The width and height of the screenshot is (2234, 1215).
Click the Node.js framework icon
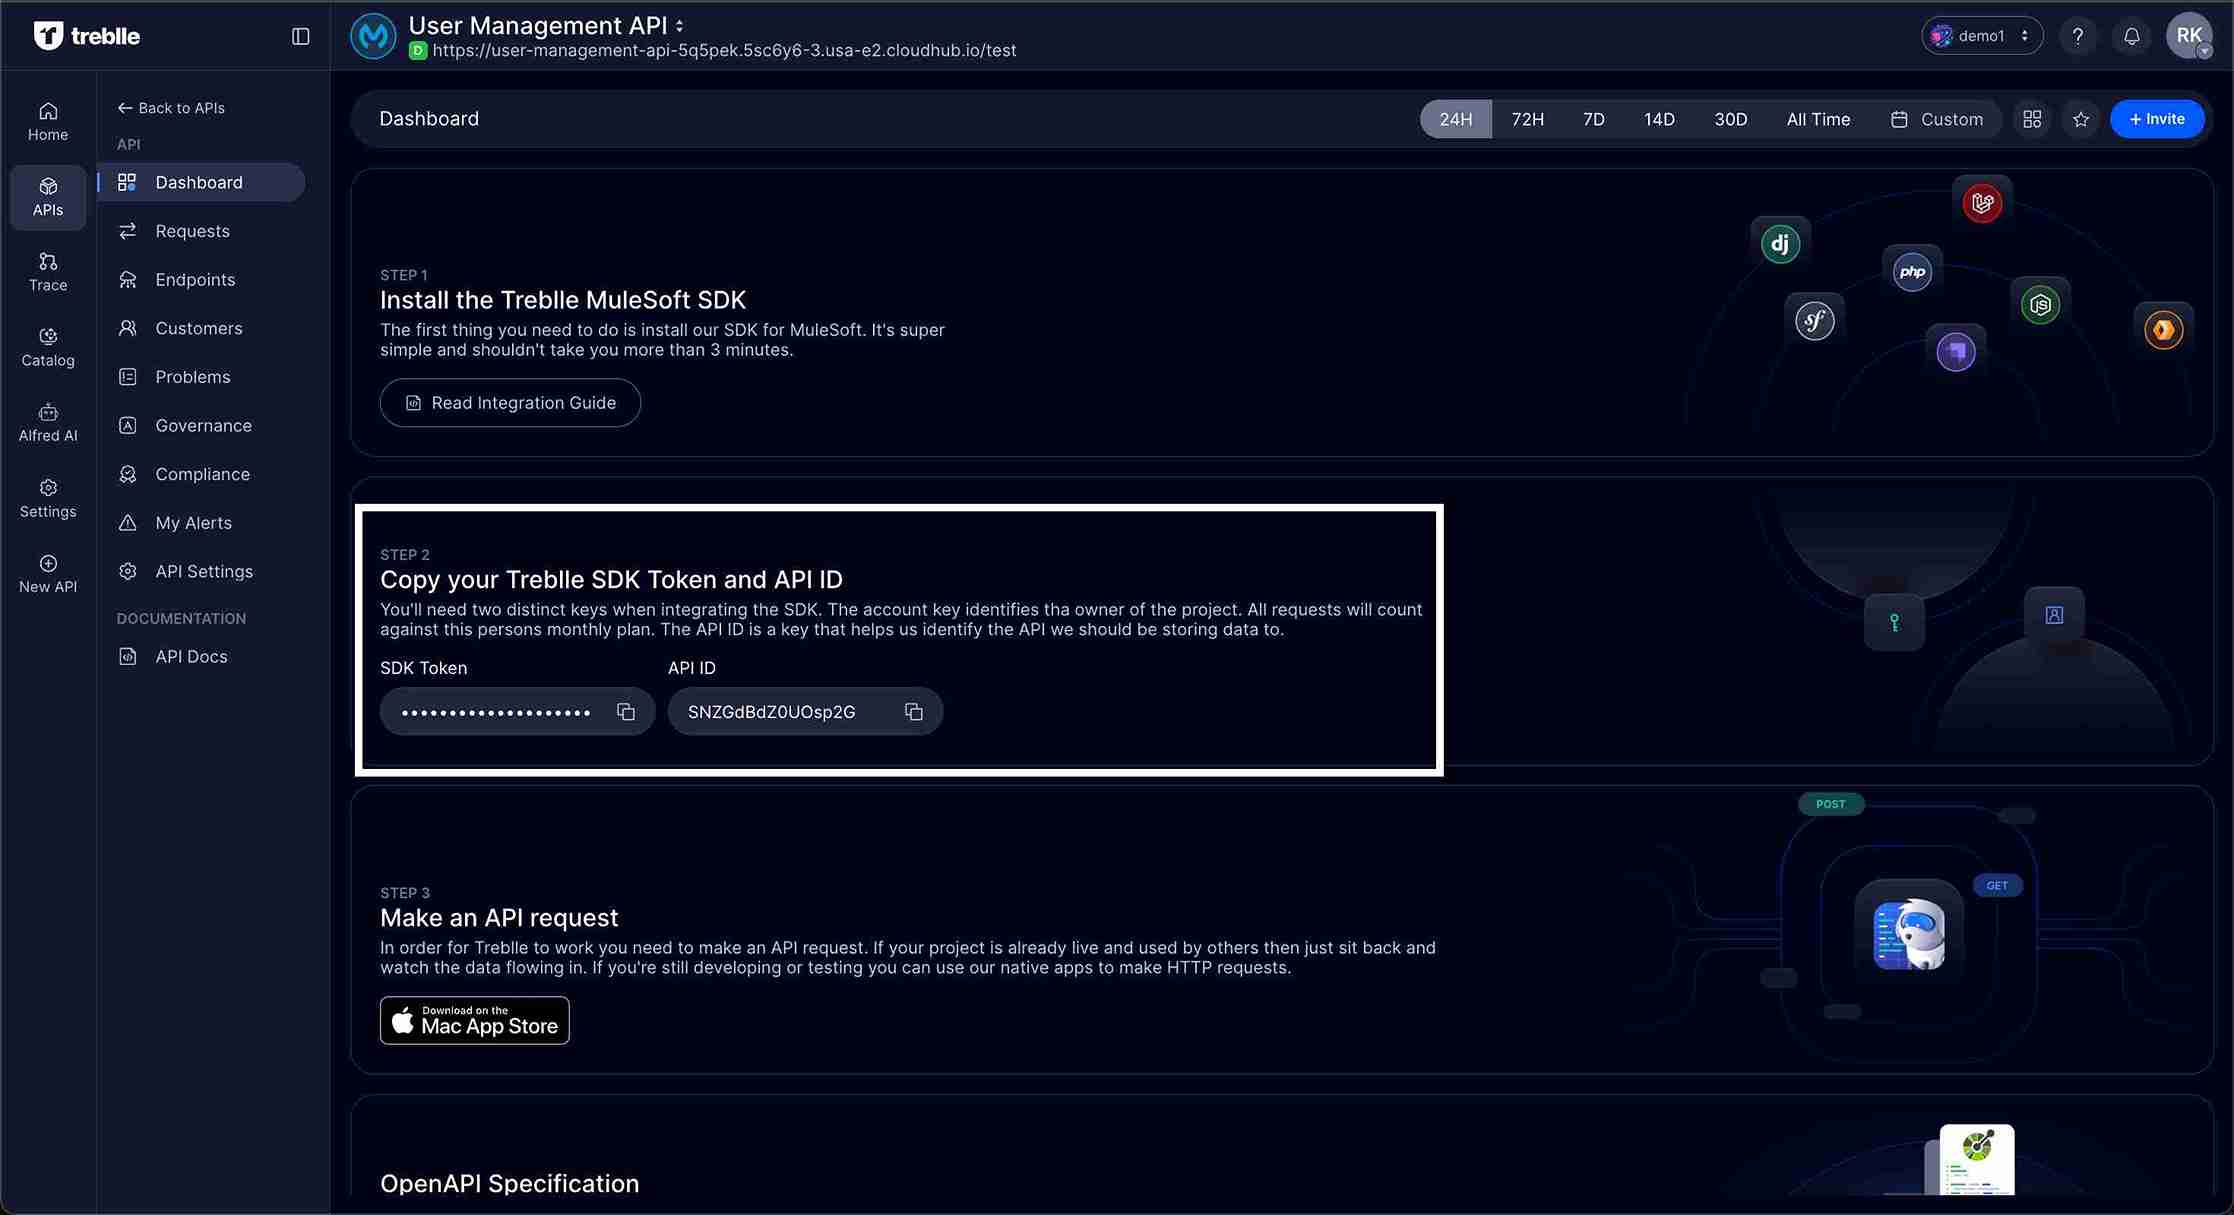point(2040,304)
